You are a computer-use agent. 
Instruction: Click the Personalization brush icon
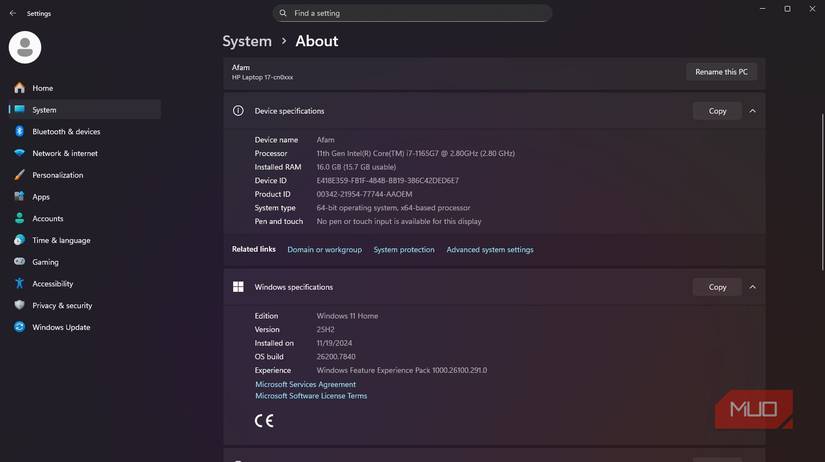tap(19, 175)
